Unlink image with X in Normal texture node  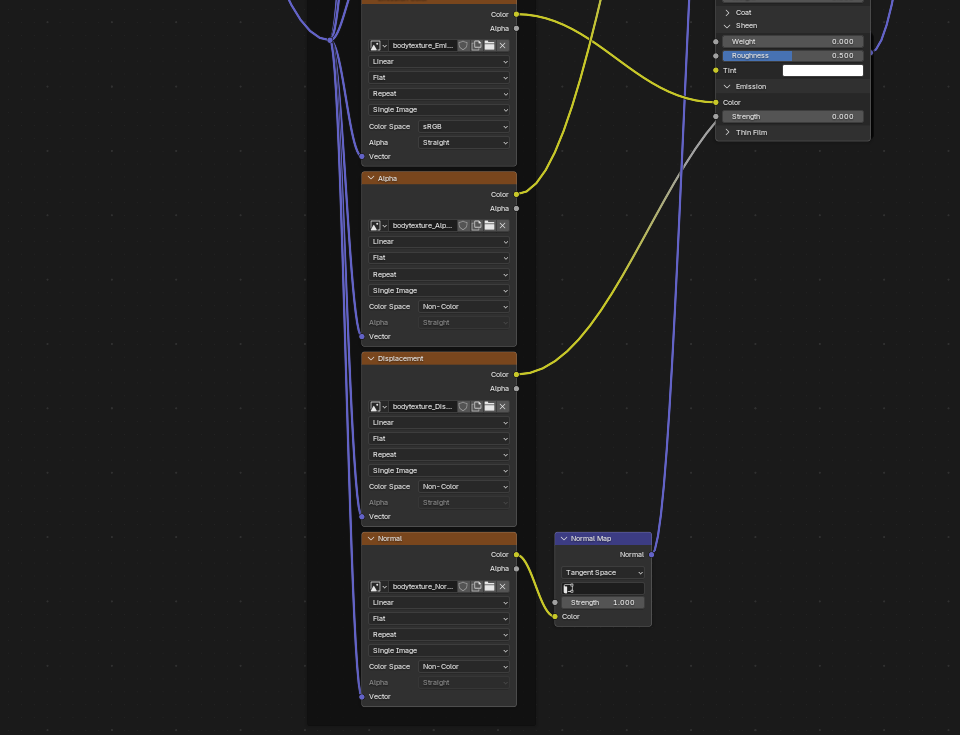[x=503, y=586]
